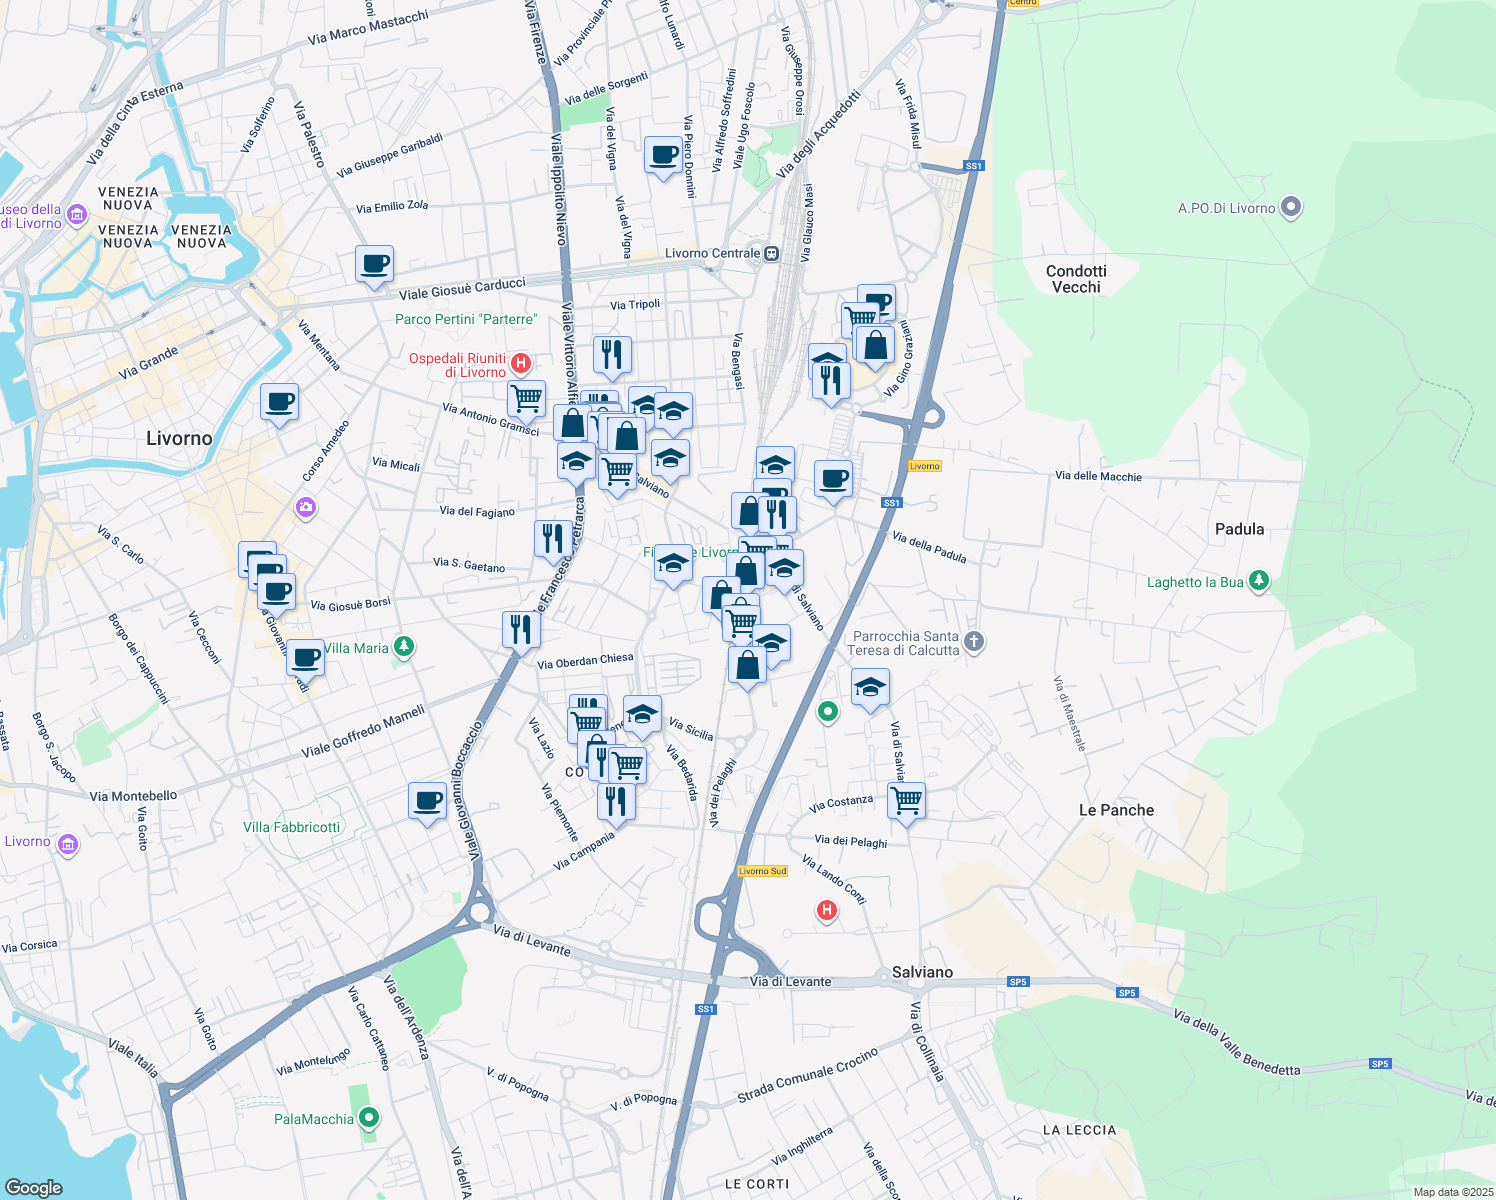
Task: Click the Viale Goffredo Mameli label
Action: pyautogui.click(x=363, y=731)
